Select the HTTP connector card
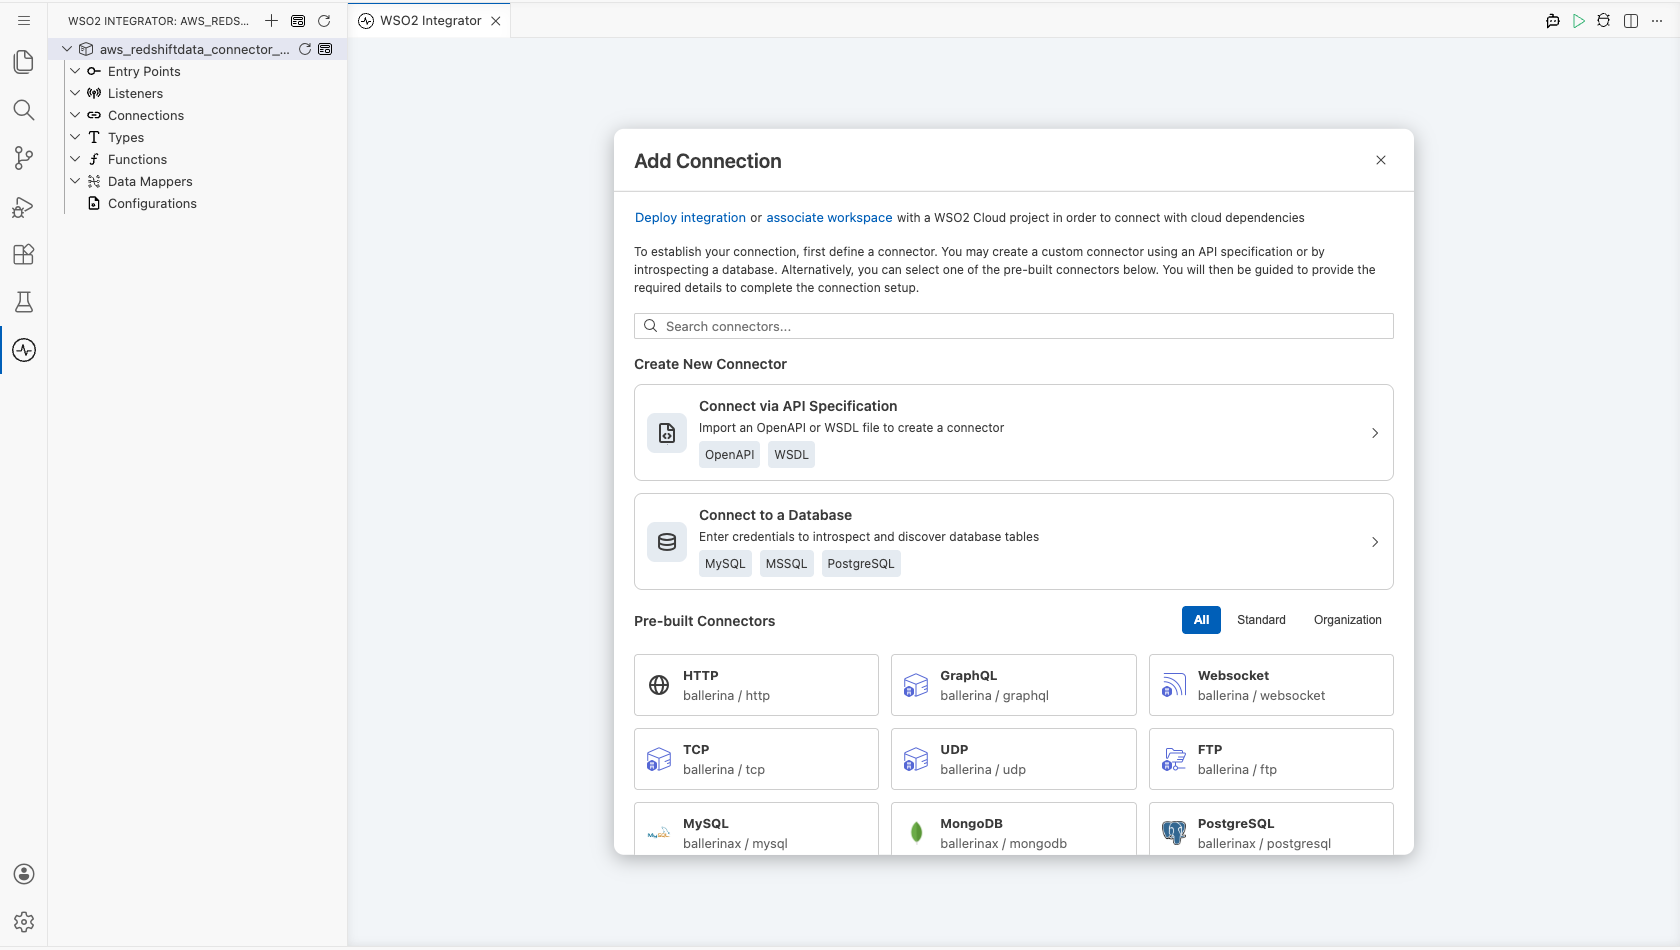Screen dimensions: 1680x950 756,685
